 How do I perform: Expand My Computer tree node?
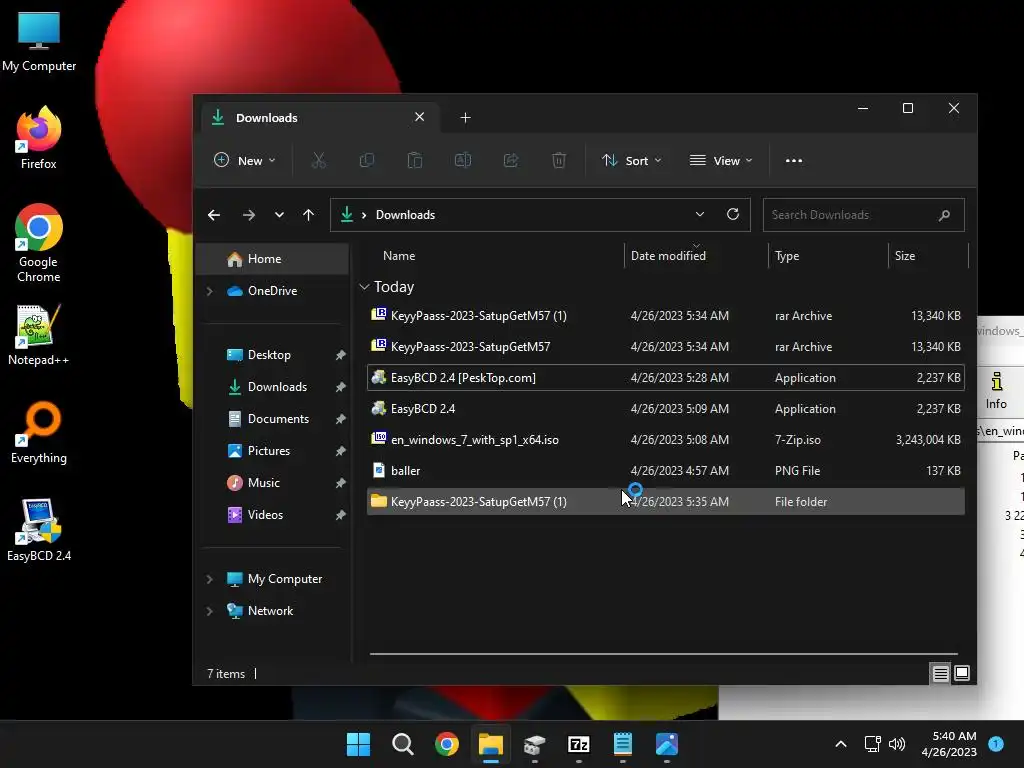tap(210, 579)
